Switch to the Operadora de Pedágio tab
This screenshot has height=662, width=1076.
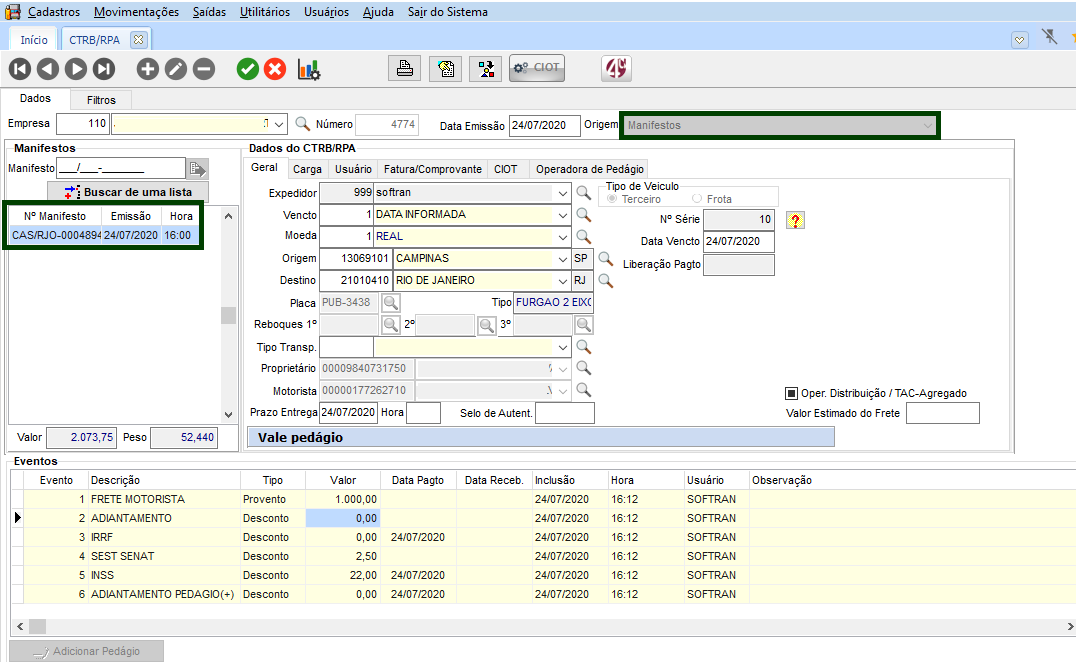pos(590,169)
